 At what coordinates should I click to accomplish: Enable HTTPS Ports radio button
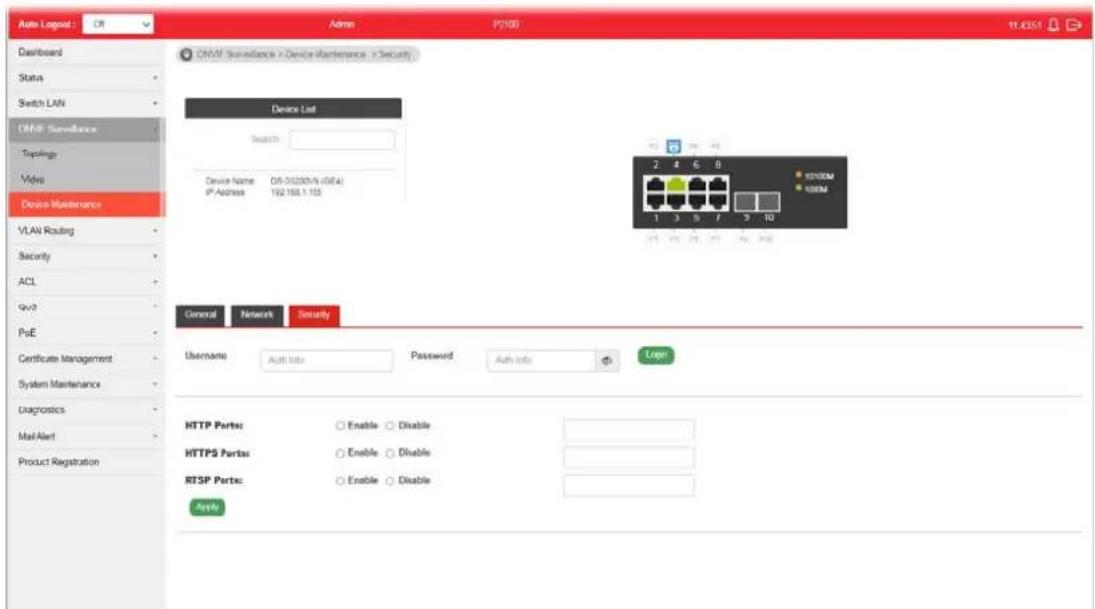click(x=340, y=453)
